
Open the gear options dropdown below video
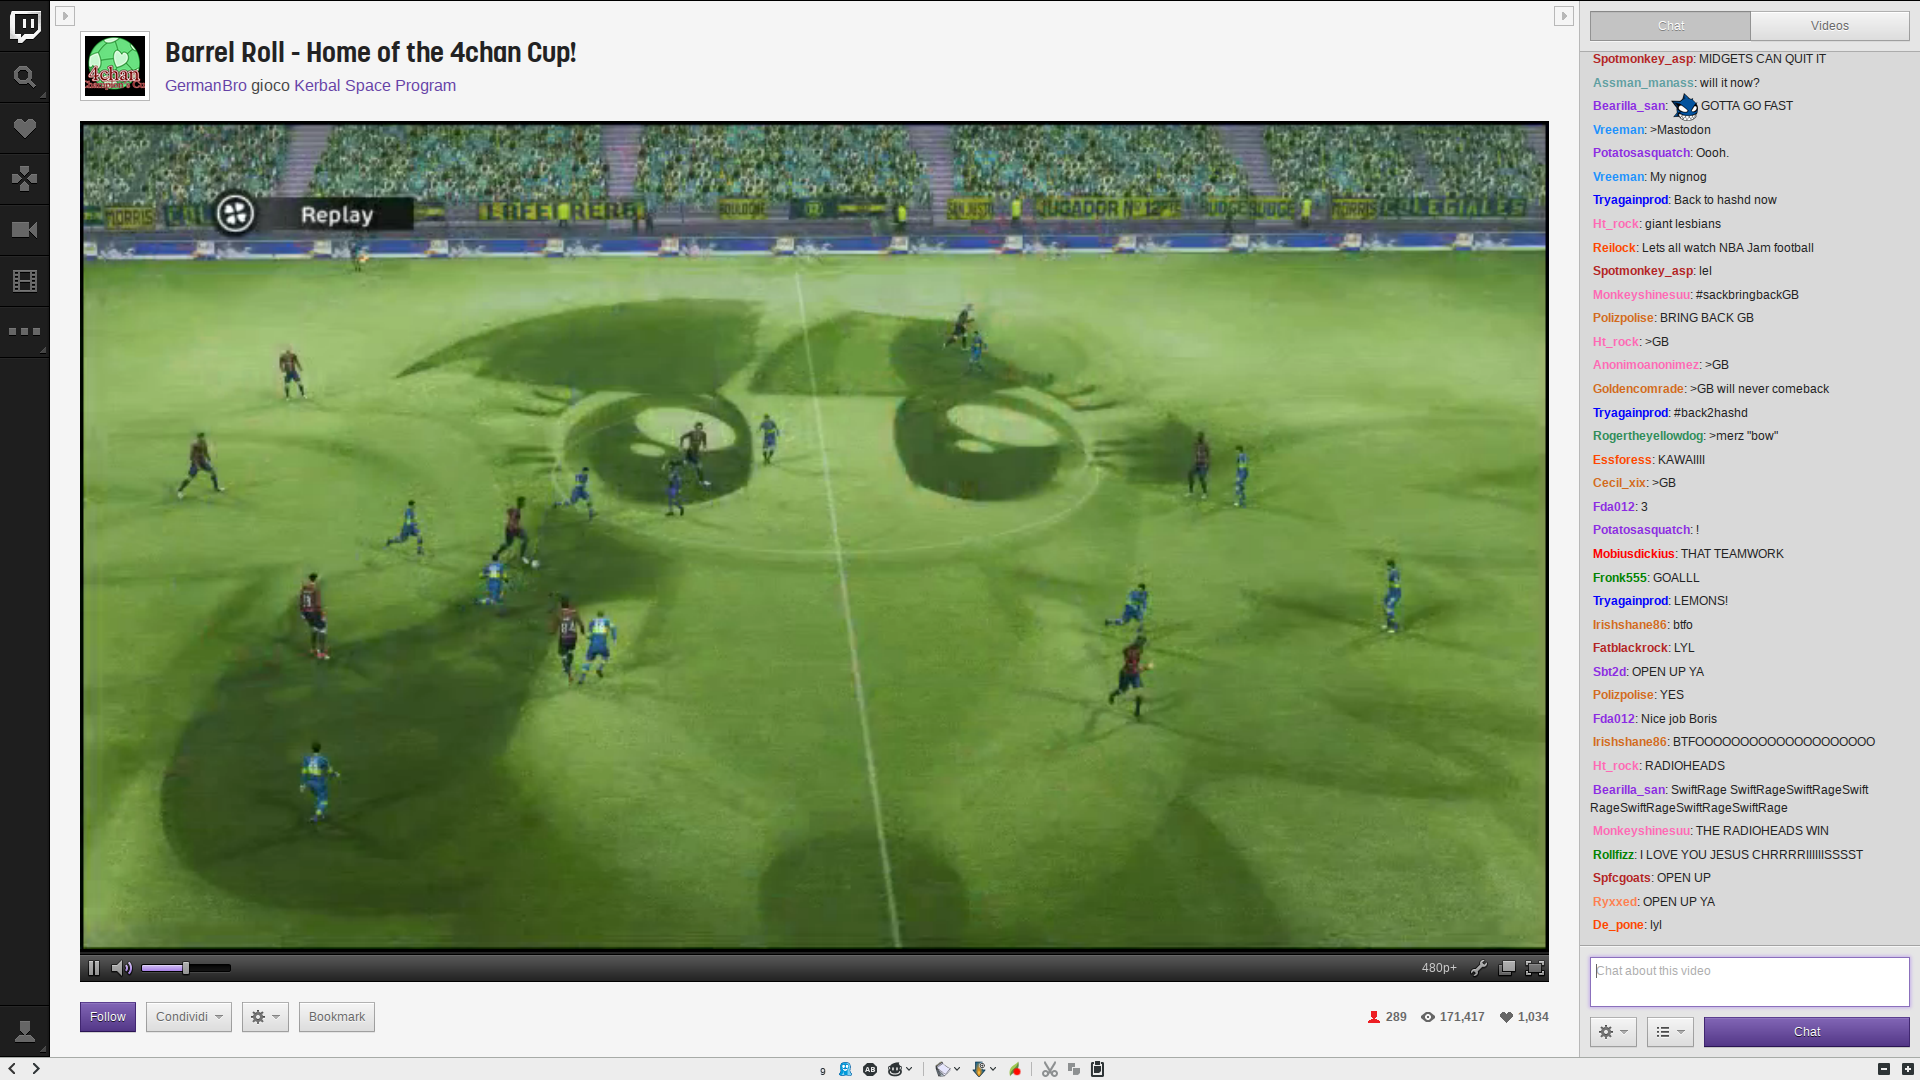click(265, 1017)
